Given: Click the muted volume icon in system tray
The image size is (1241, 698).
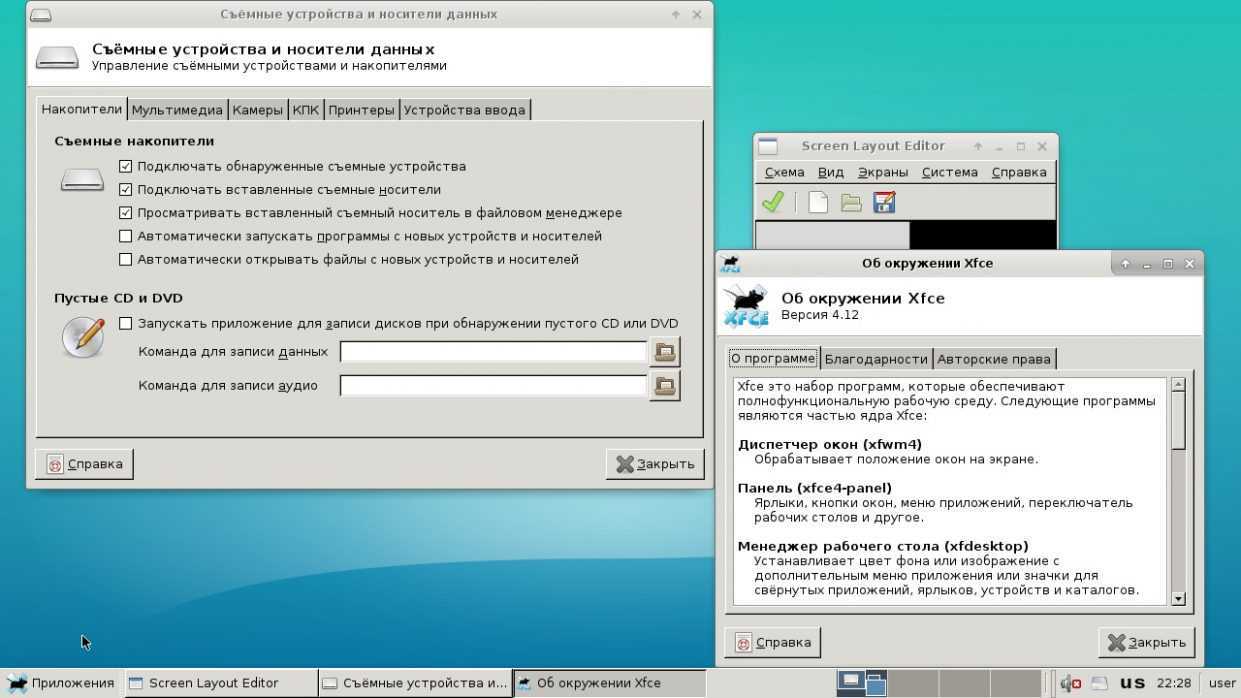Looking at the screenshot, I should coord(1070,683).
